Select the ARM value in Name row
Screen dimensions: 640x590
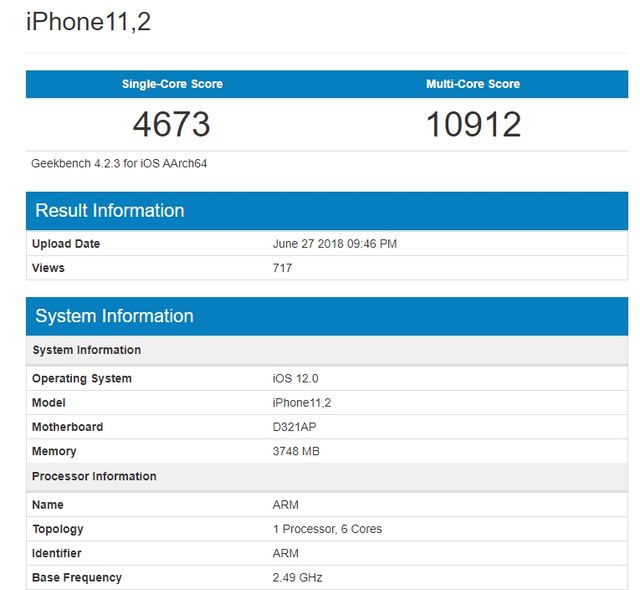click(x=285, y=505)
